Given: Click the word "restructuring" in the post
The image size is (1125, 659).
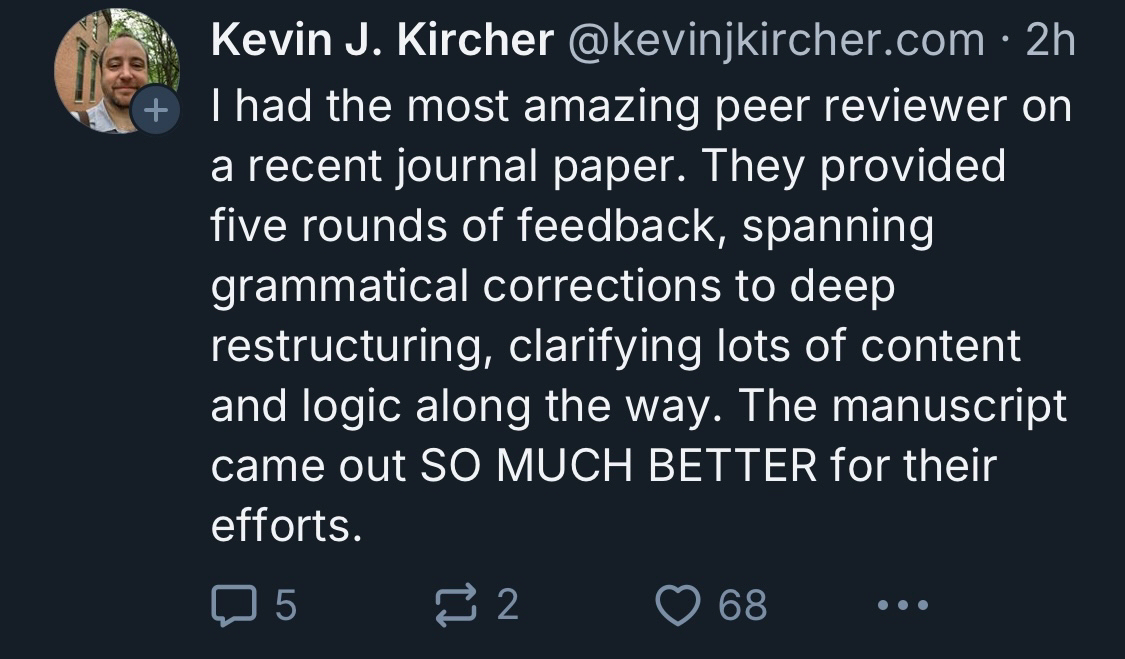Looking at the screenshot, I should pos(350,346).
